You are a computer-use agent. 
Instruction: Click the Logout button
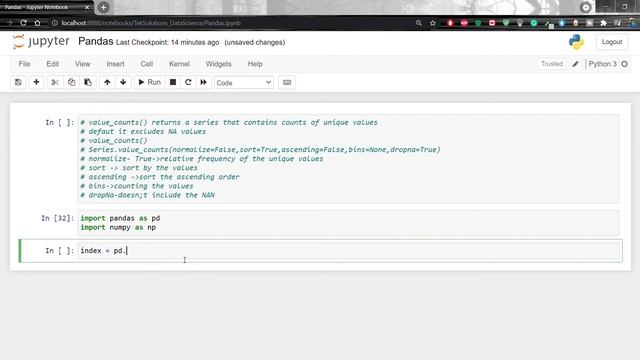point(612,42)
